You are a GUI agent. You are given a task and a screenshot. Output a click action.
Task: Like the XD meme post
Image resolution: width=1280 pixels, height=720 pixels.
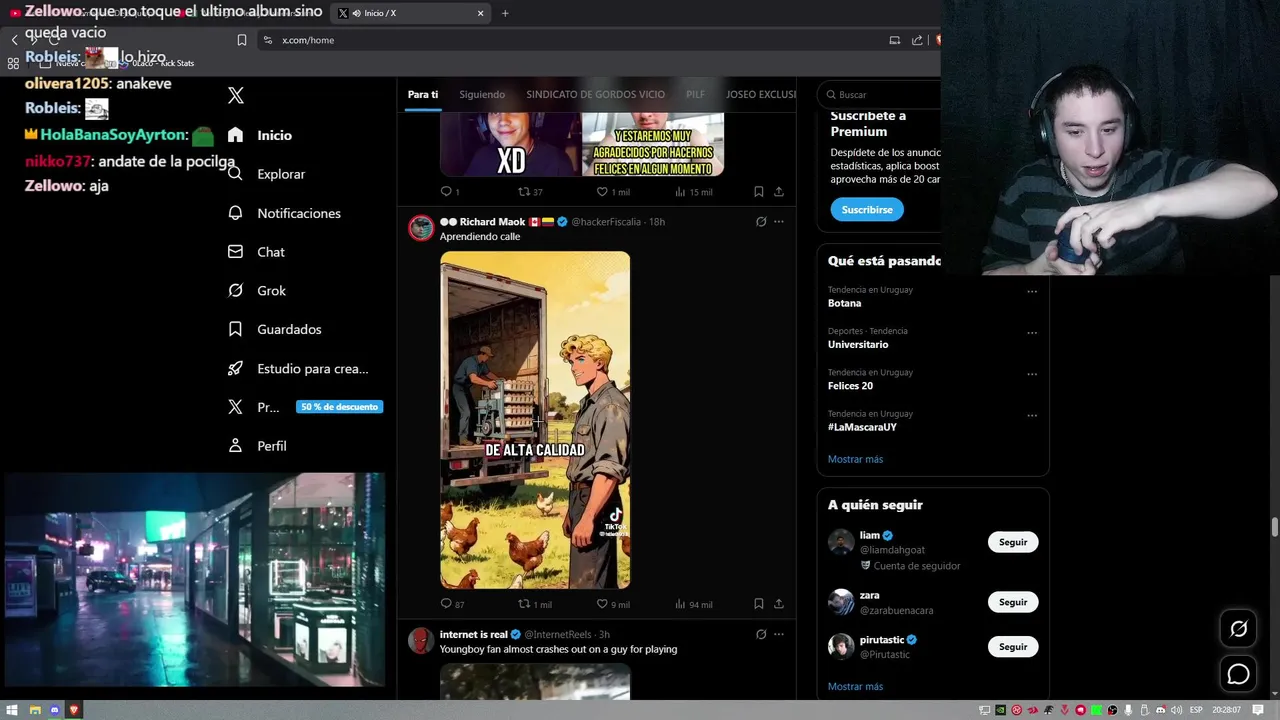(x=612, y=192)
